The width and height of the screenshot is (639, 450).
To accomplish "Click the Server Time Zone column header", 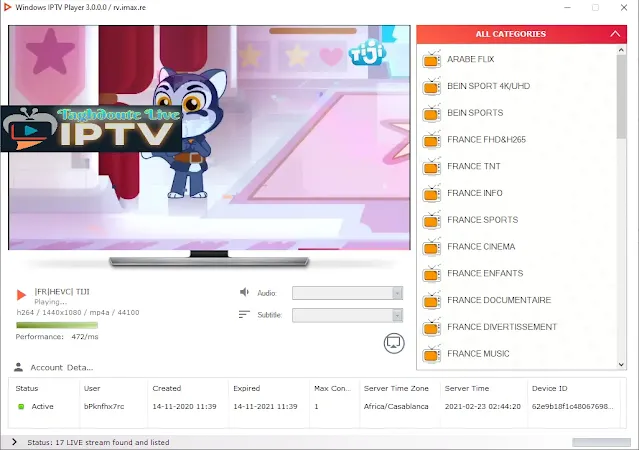I will click(396, 388).
